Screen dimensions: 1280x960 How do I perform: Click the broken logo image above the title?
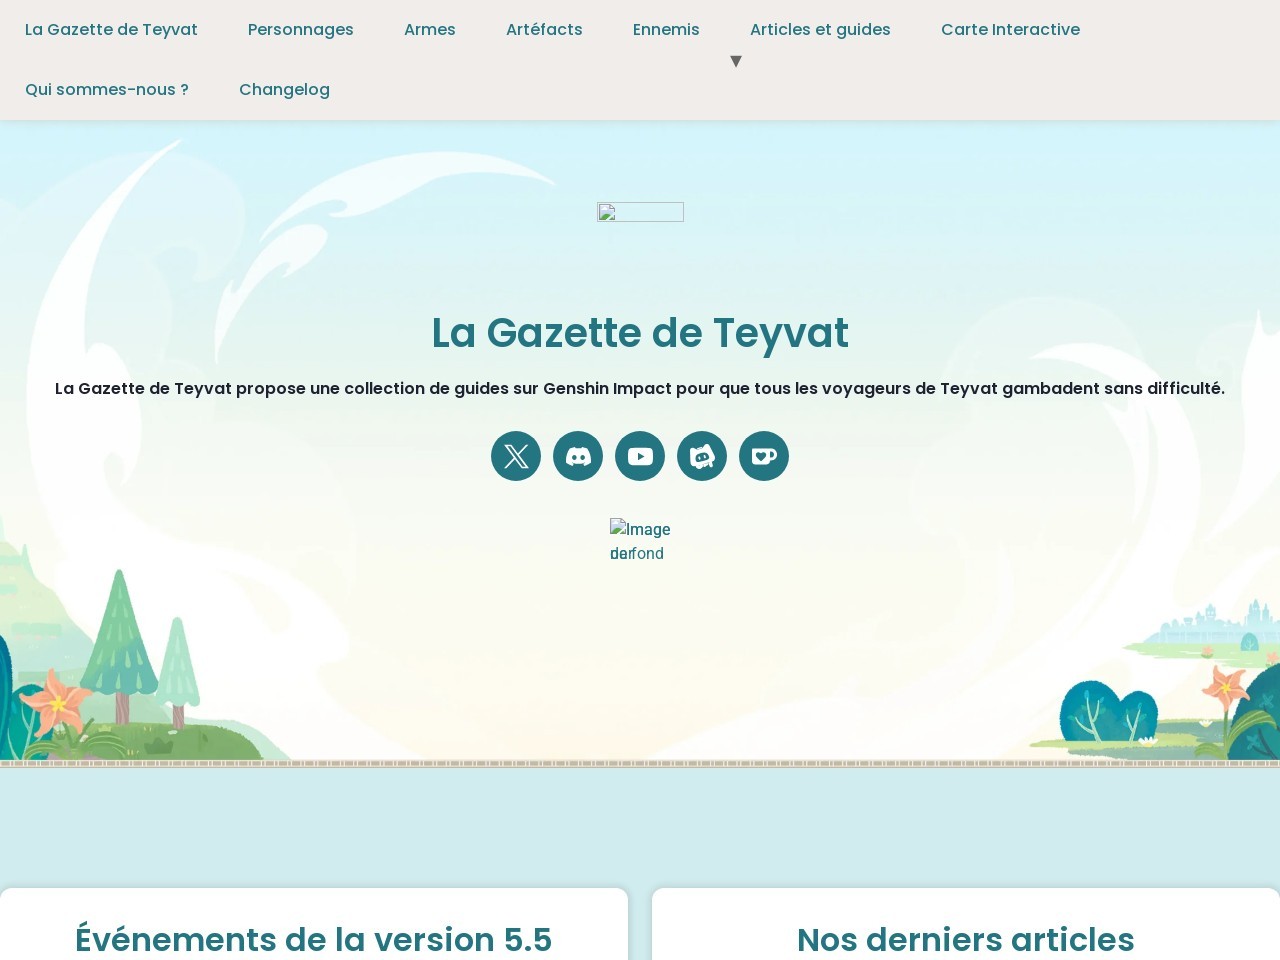click(x=640, y=212)
